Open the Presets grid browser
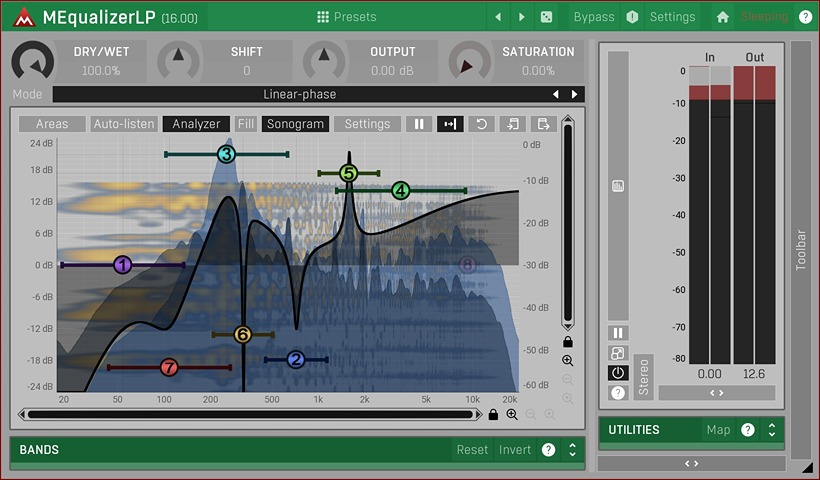 pos(347,17)
